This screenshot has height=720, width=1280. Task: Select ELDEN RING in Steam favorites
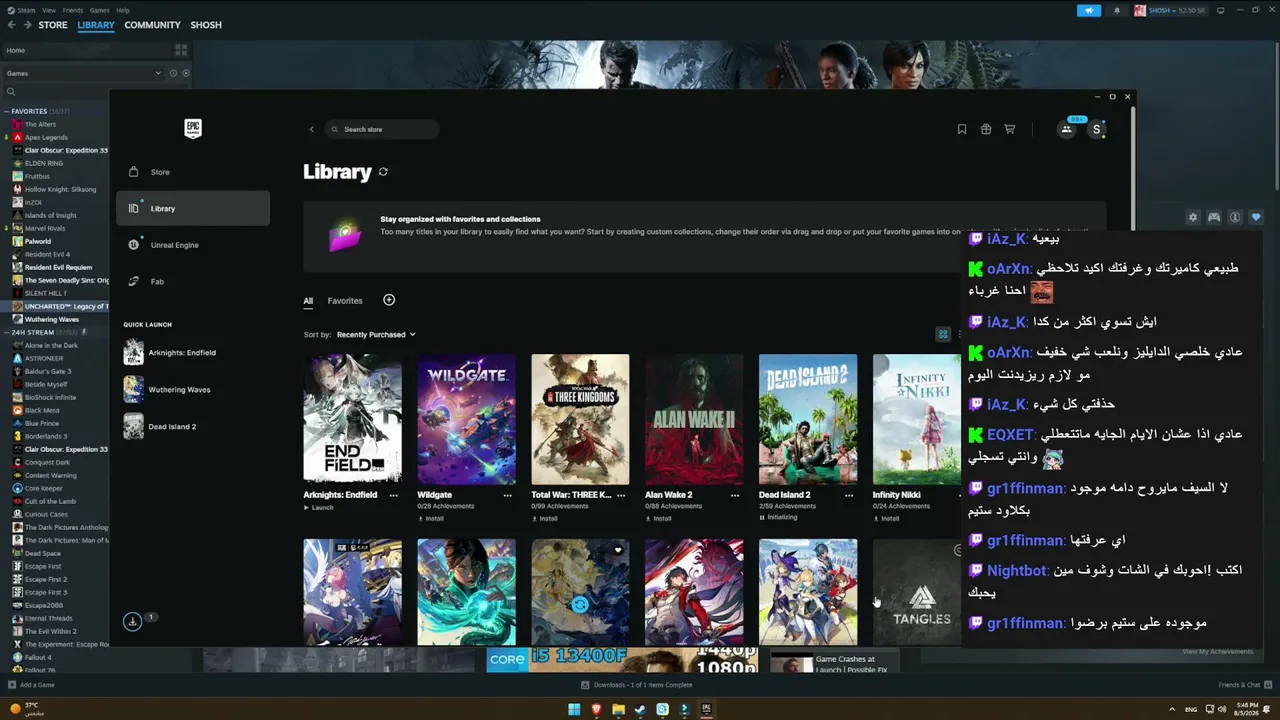pyautogui.click(x=44, y=163)
